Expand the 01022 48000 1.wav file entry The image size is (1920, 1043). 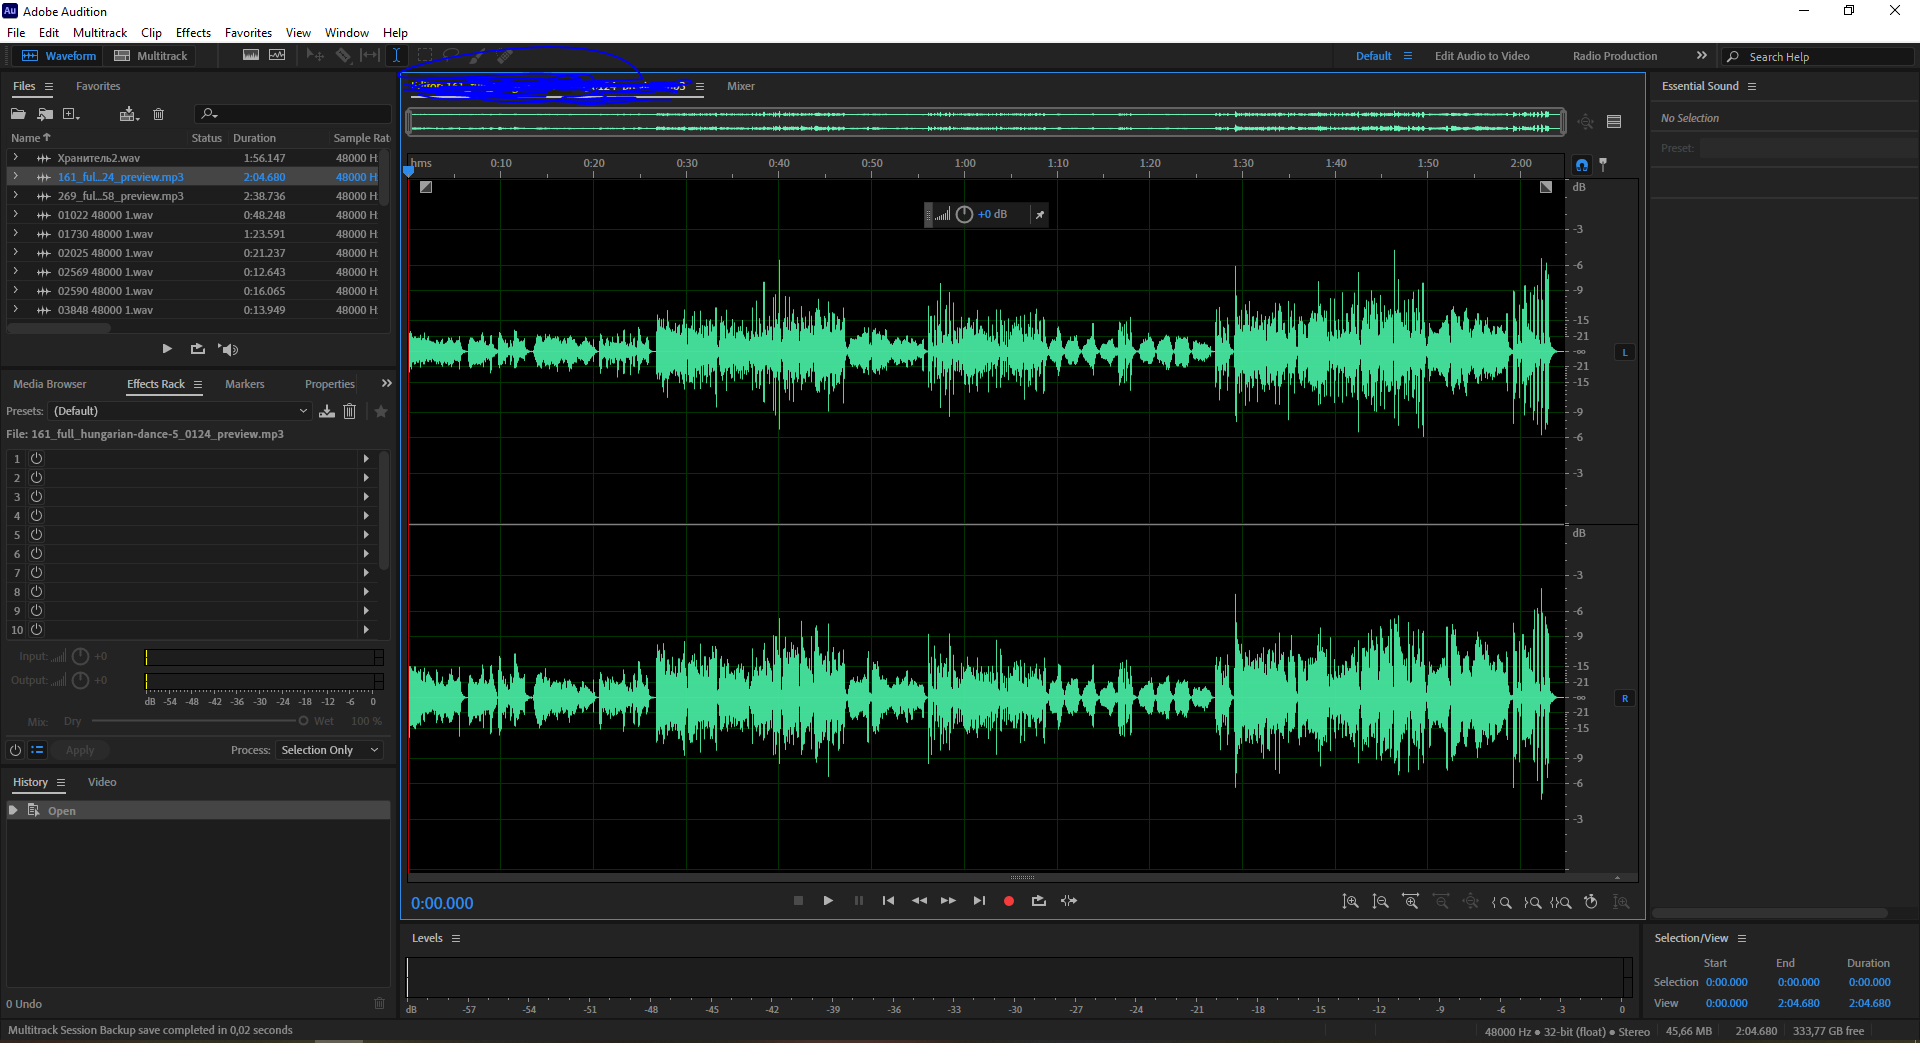pyautogui.click(x=15, y=215)
